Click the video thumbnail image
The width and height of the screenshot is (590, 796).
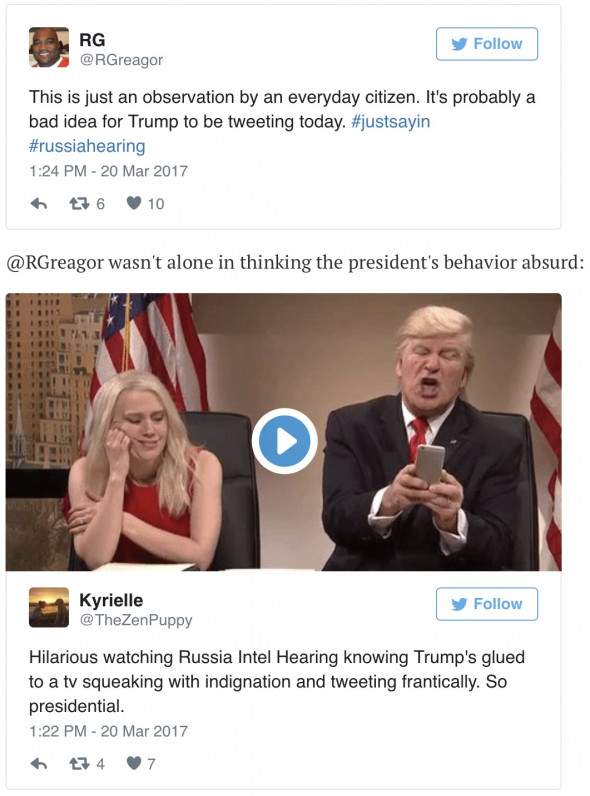tap(283, 432)
